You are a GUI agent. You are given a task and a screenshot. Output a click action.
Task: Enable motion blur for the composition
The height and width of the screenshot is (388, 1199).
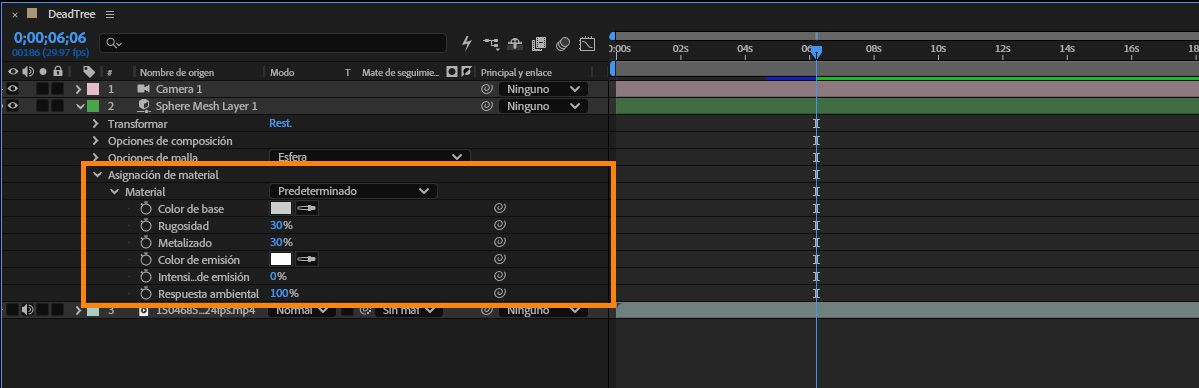point(563,44)
